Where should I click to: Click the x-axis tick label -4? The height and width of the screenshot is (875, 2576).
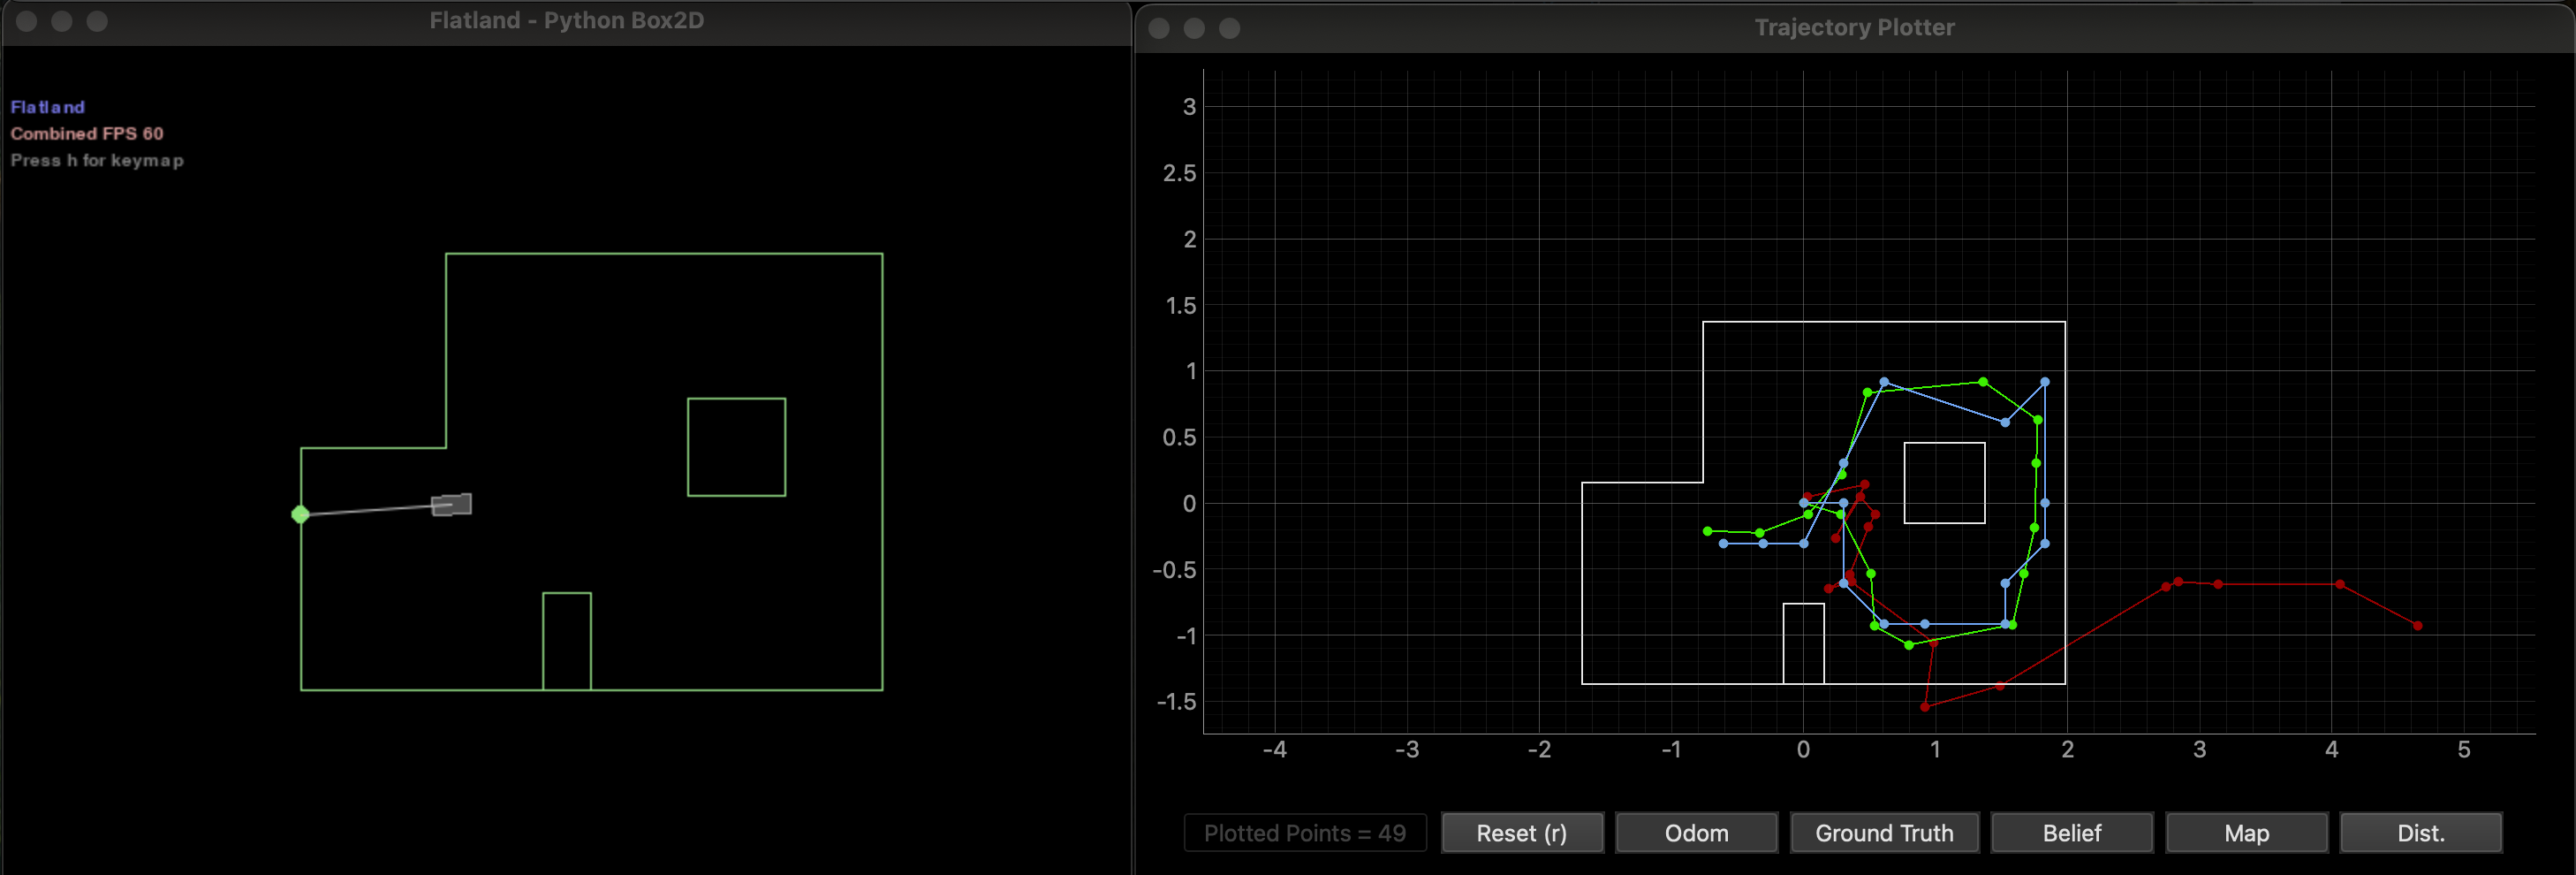(x=1274, y=750)
